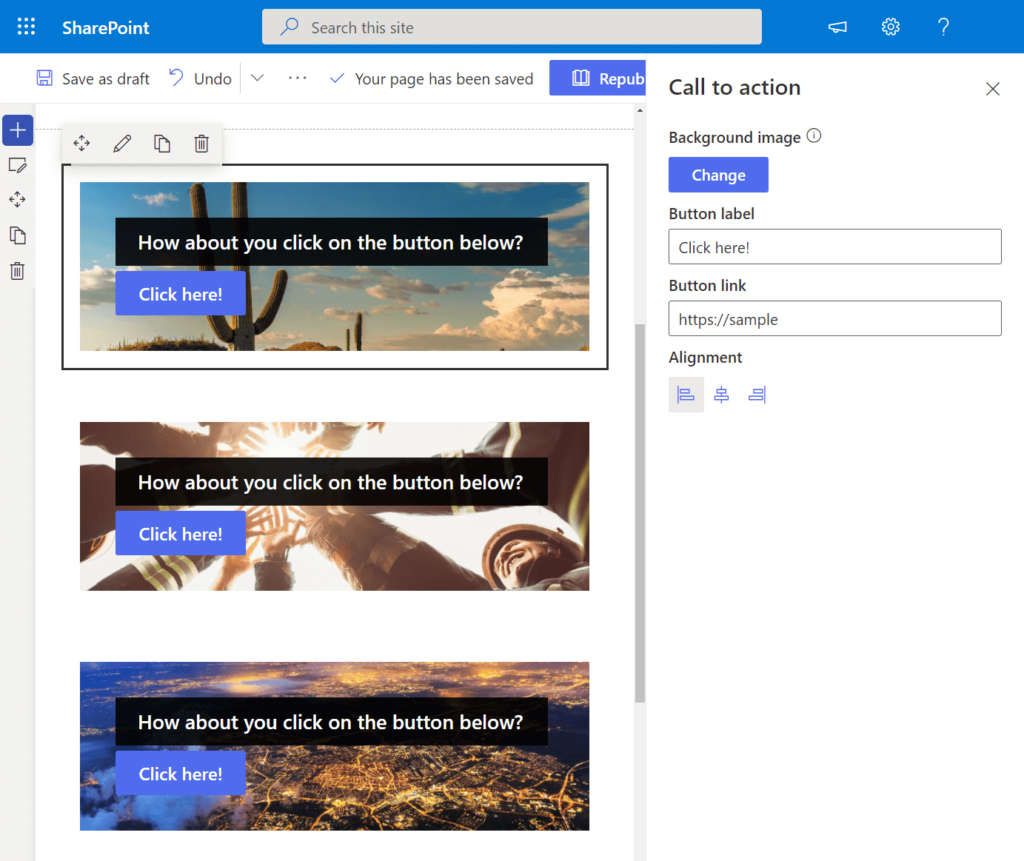Click the SharePoint home title
Image resolution: width=1024 pixels, height=861 pixels.
coord(105,27)
